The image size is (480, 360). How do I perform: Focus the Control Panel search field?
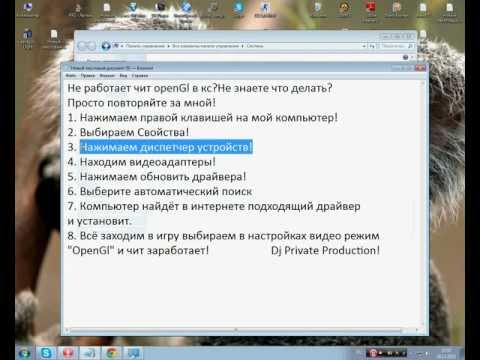(396, 46)
